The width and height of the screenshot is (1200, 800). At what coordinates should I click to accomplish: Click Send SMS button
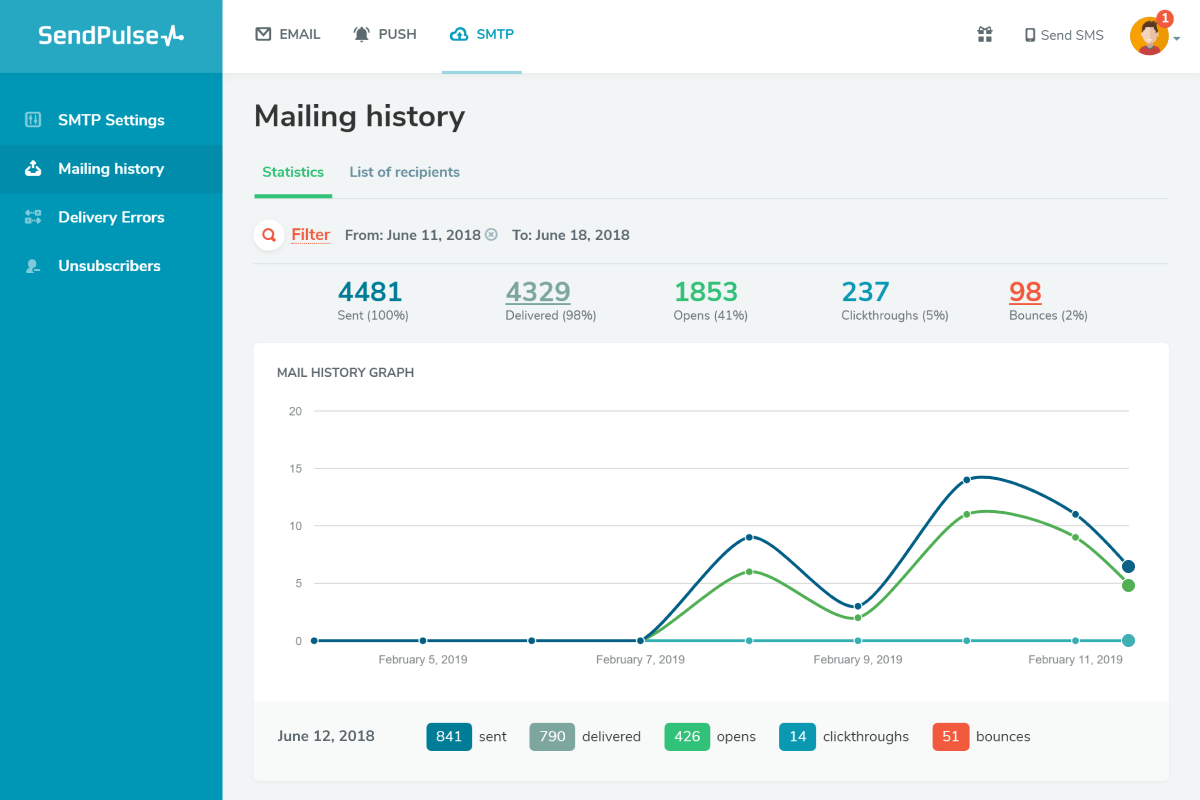(x=1064, y=35)
